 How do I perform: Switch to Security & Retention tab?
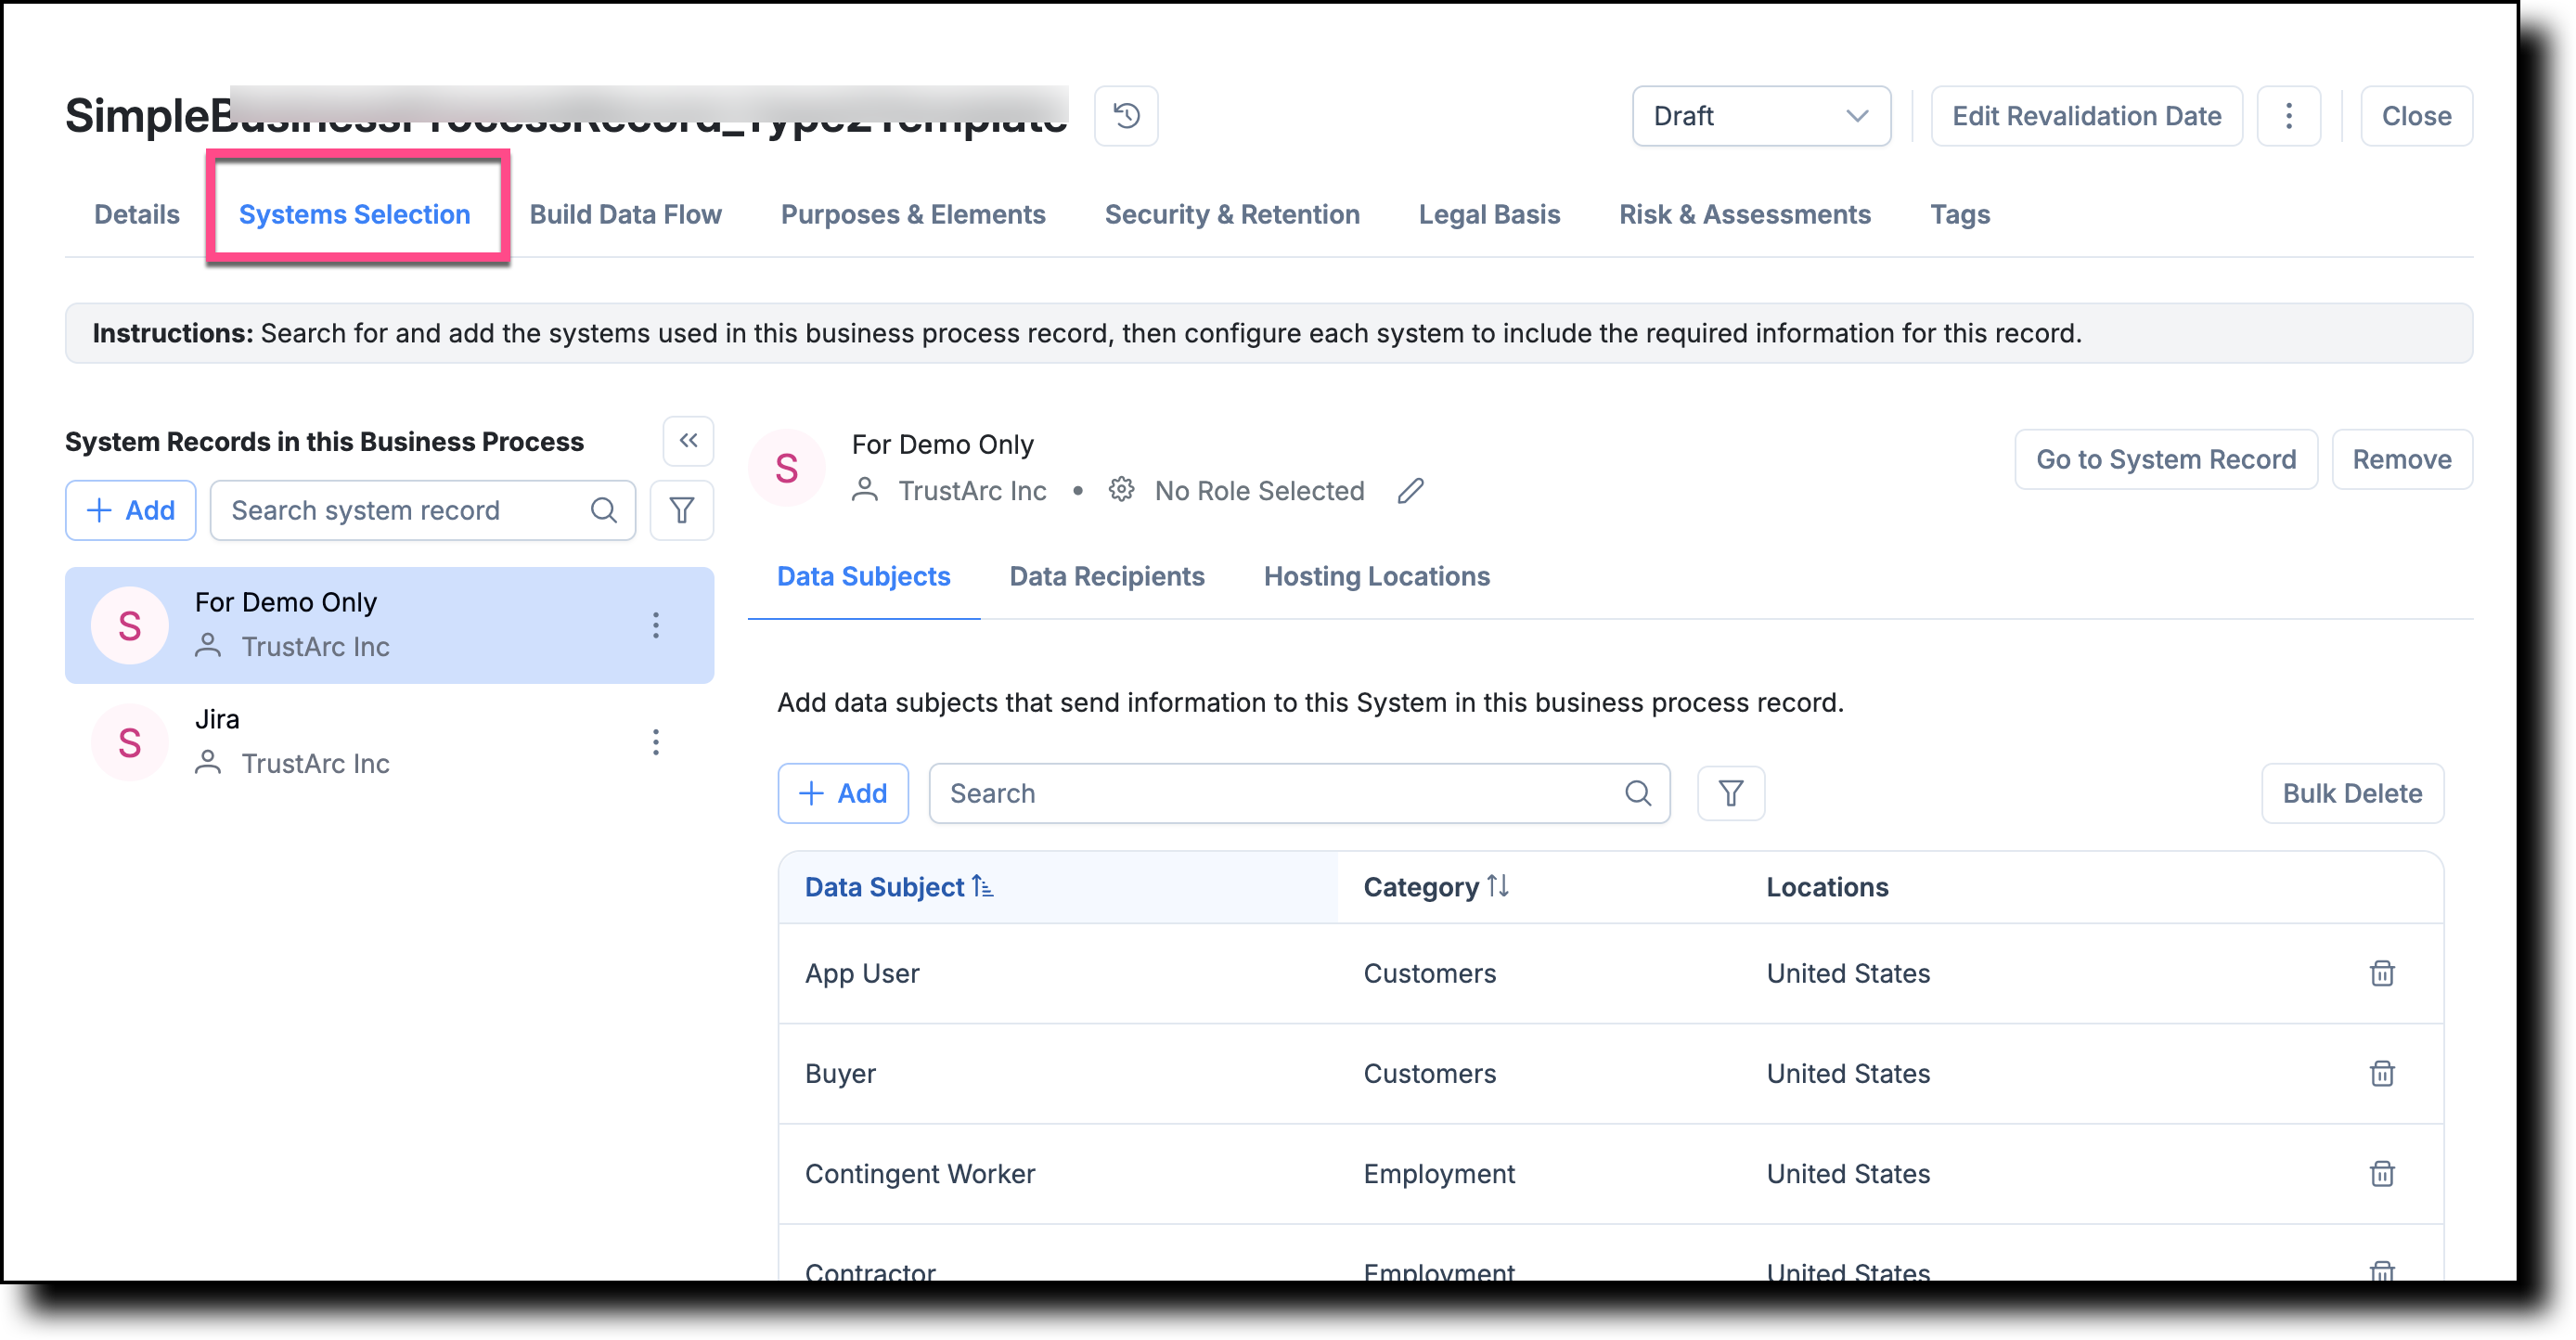pyautogui.click(x=1232, y=214)
